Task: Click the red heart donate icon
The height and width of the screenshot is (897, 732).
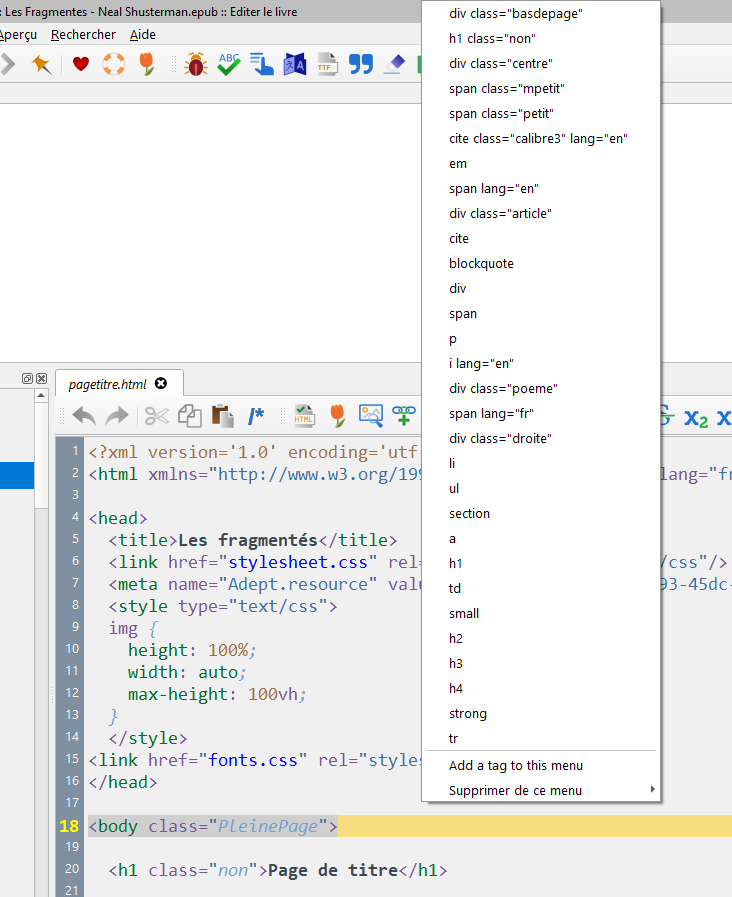Action: pyautogui.click(x=81, y=65)
